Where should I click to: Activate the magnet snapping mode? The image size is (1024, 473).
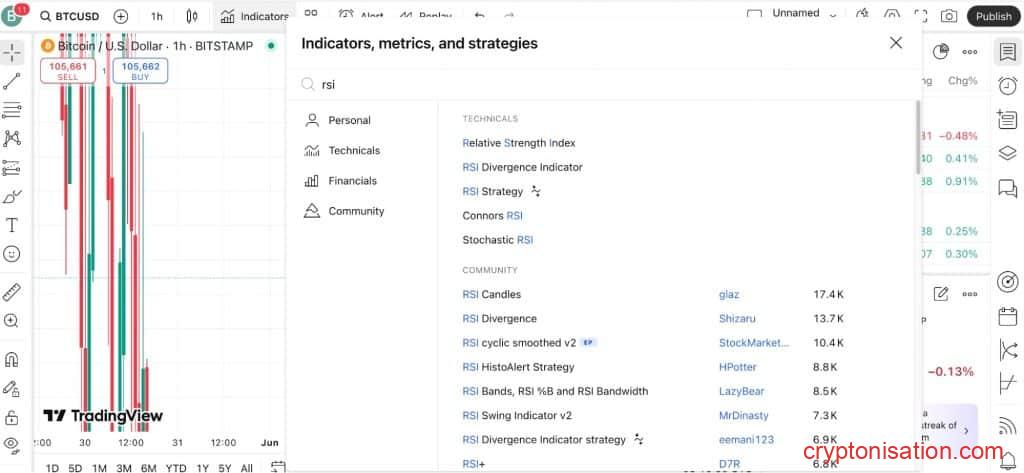tap(12, 359)
